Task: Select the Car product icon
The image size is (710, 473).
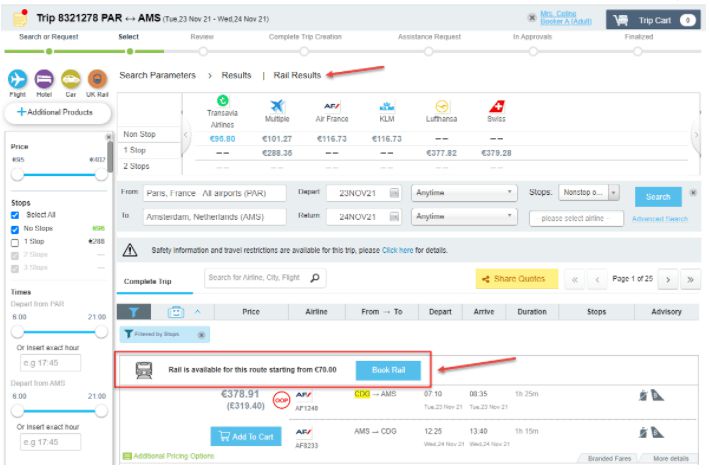Action: click(71, 80)
